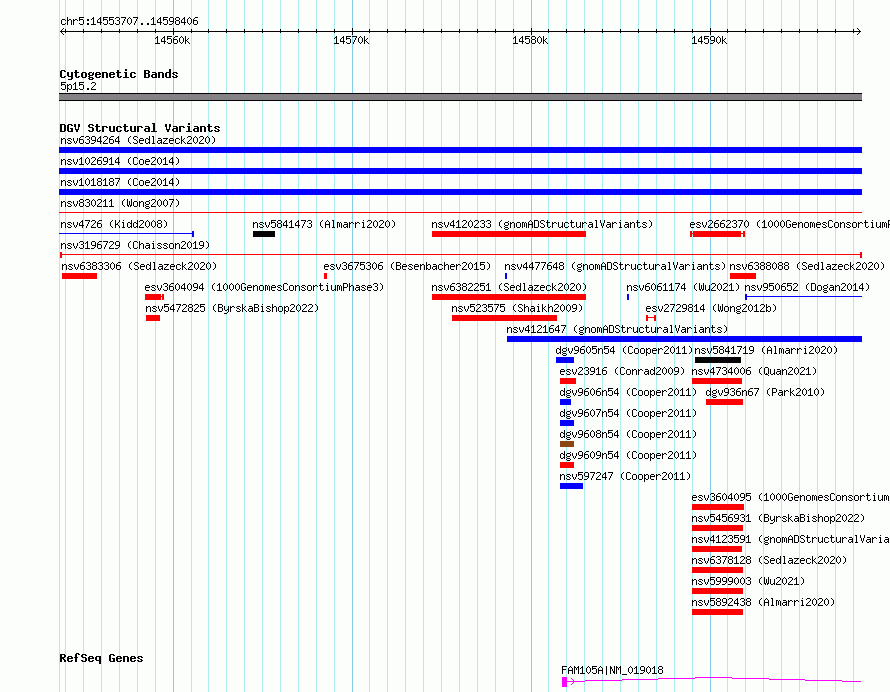Open esv2662370 1000GenomesConsortium label
The height and width of the screenshot is (692, 890).
(x=790, y=224)
